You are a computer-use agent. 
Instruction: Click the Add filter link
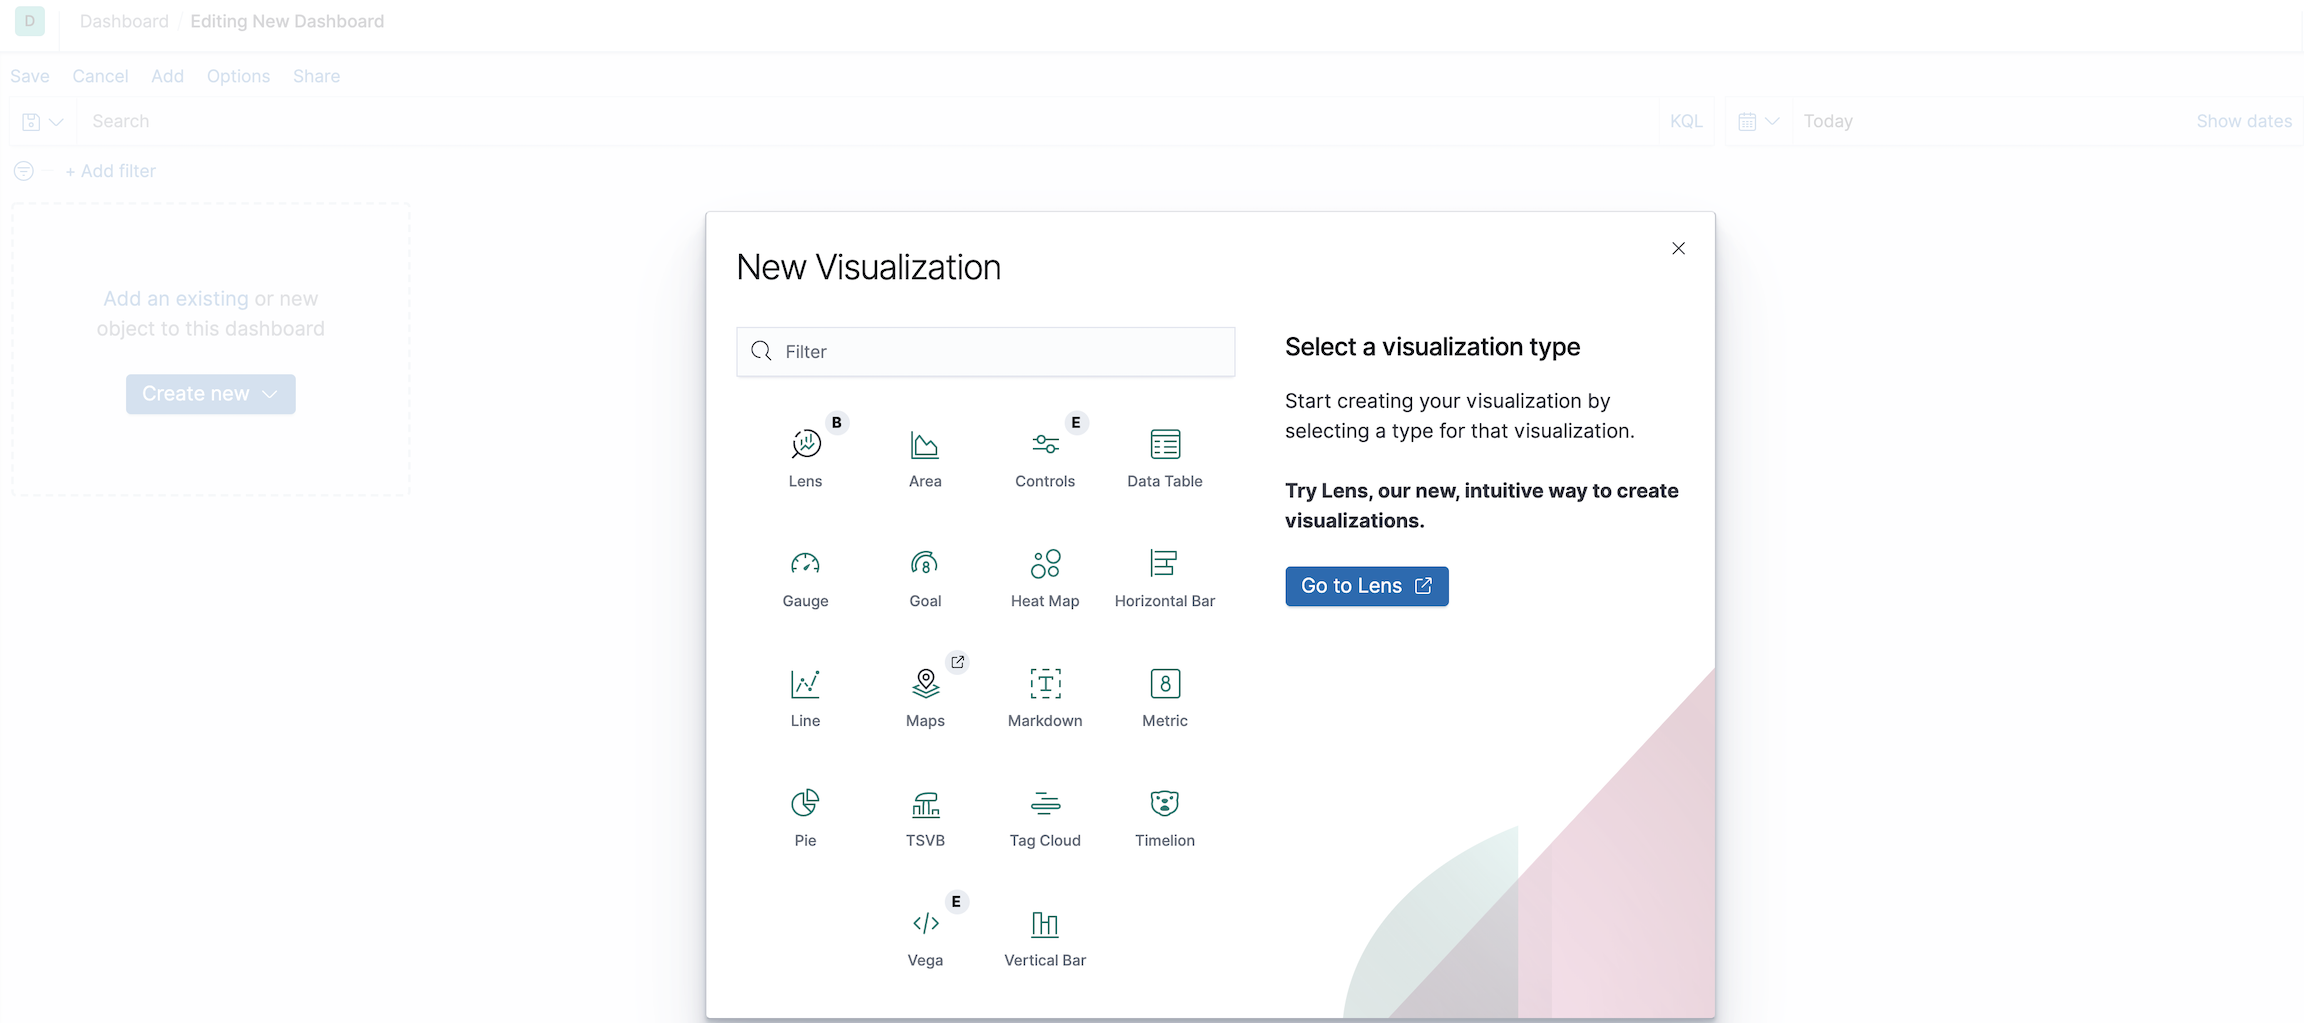tap(110, 171)
